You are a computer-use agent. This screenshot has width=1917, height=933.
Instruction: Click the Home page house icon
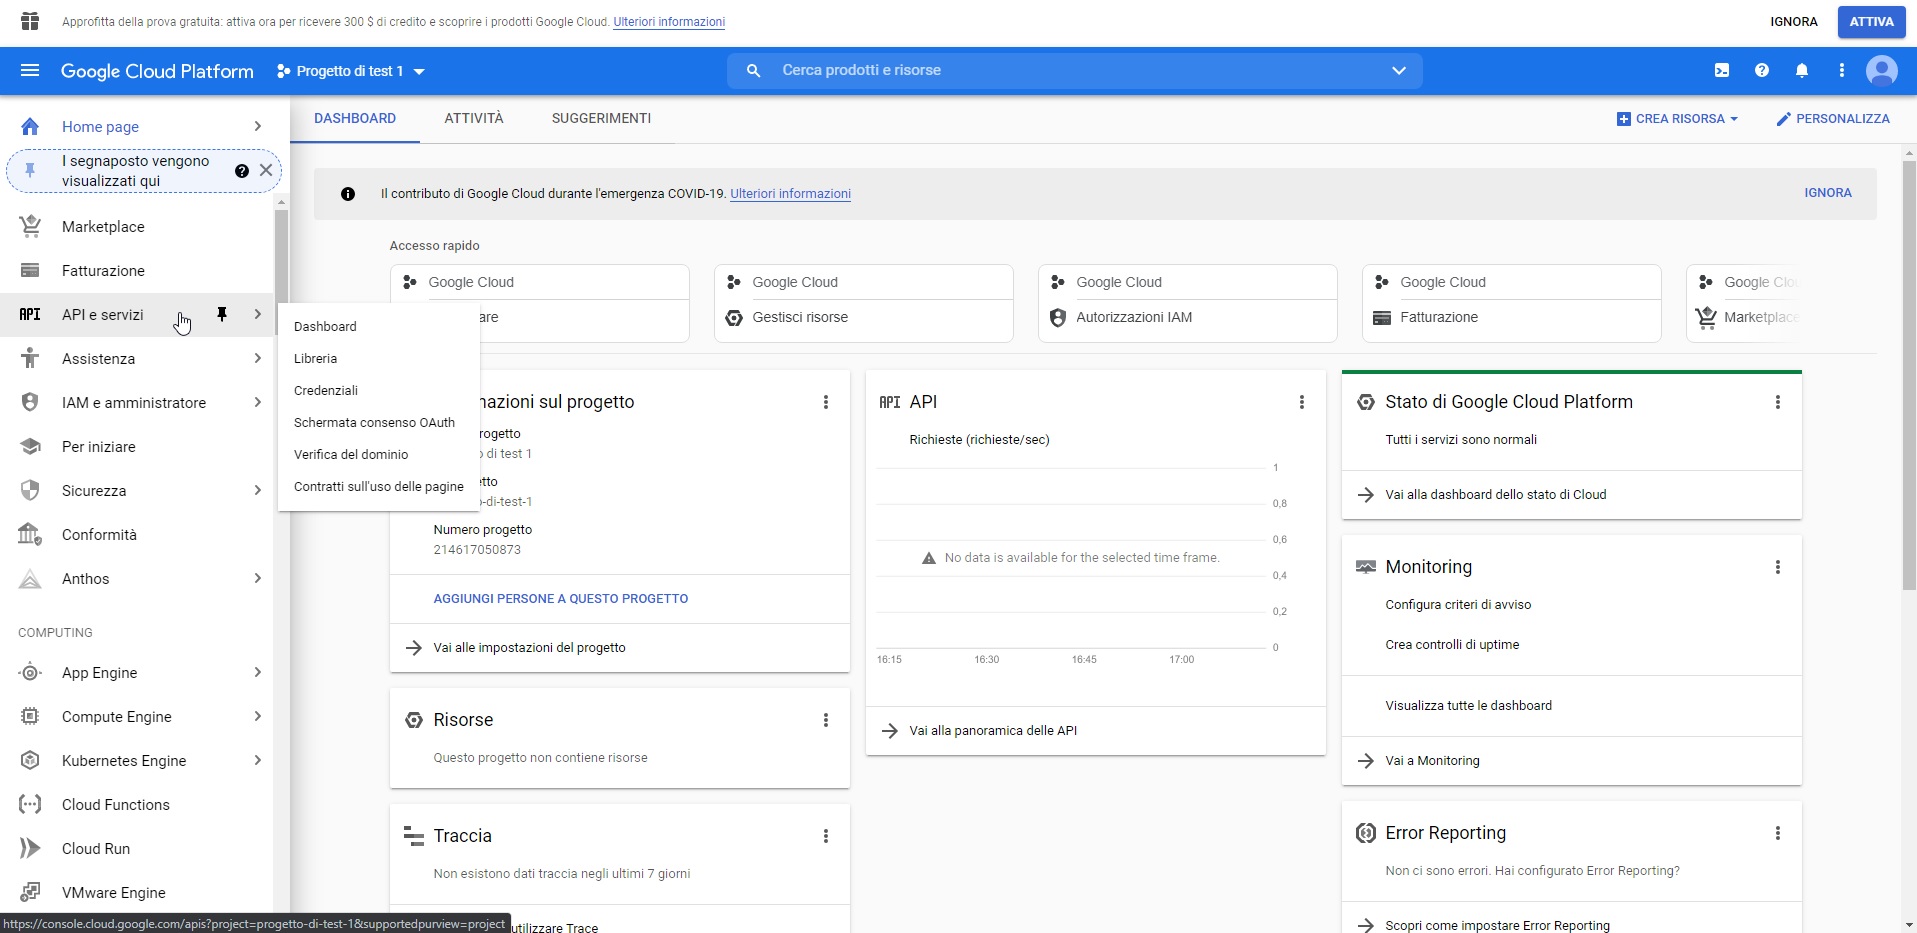pos(30,127)
